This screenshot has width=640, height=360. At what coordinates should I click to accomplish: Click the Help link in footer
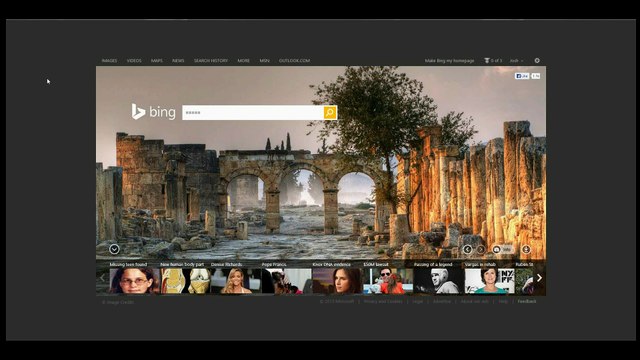point(503,302)
